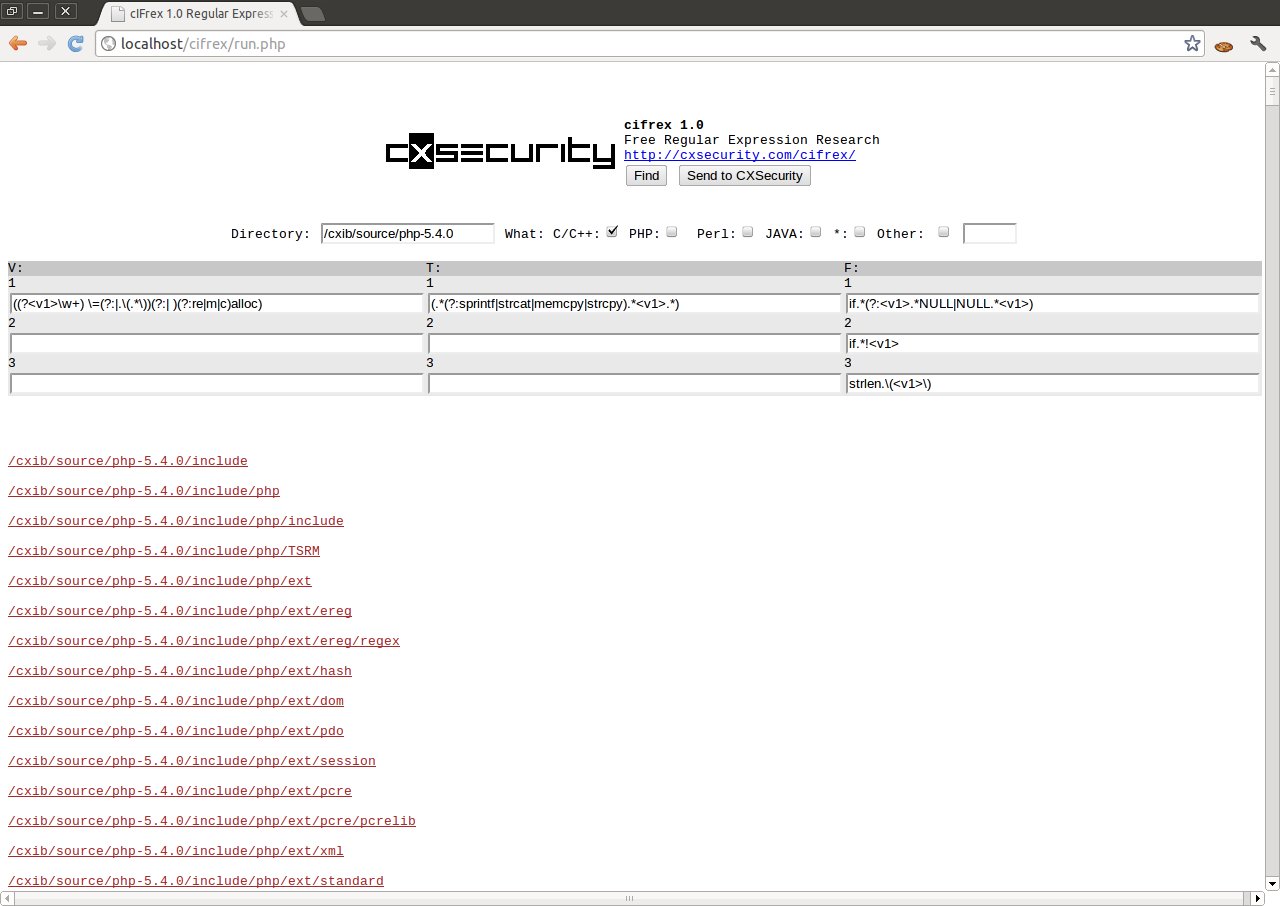The height and width of the screenshot is (906, 1280).
Task: Enable the PHP checkbox
Action: [672, 232]
